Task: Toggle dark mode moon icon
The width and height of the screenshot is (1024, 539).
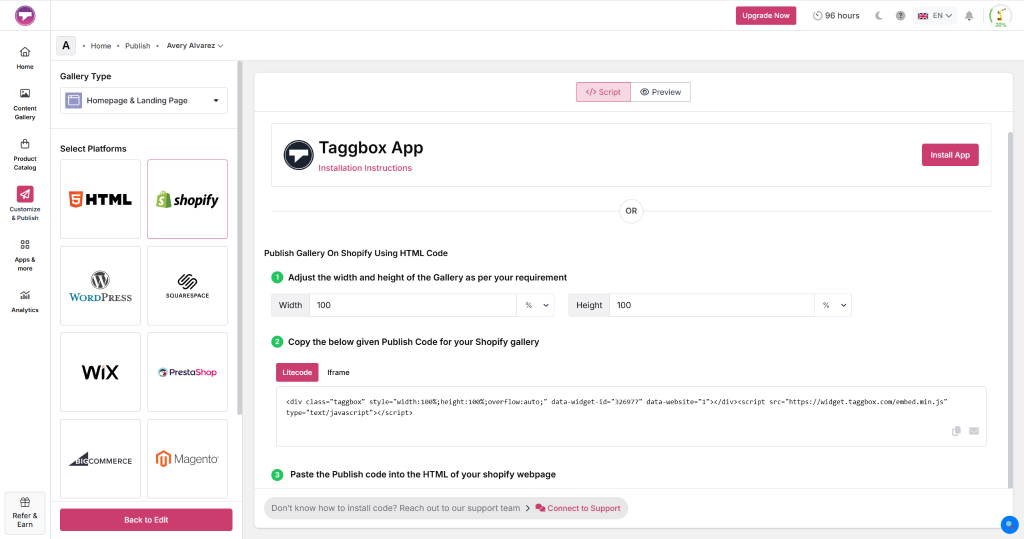Action: [x=879, y=16]
